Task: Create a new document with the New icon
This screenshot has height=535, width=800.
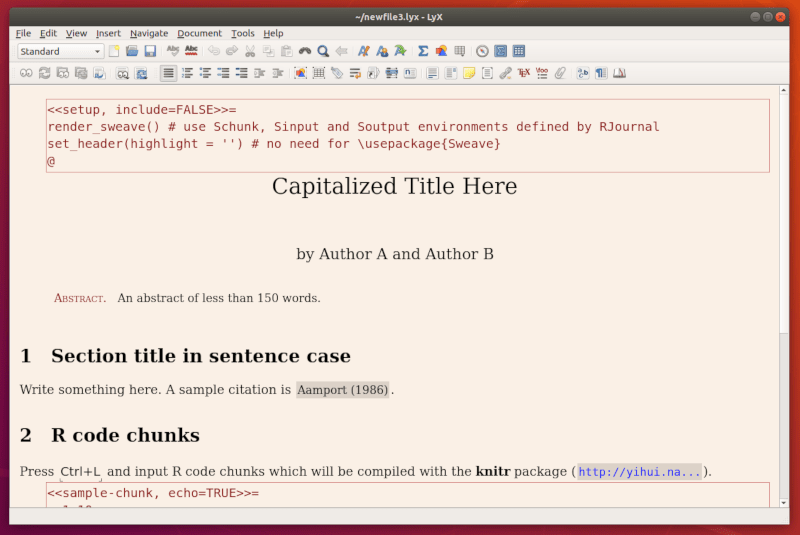Action: [114, 51]
